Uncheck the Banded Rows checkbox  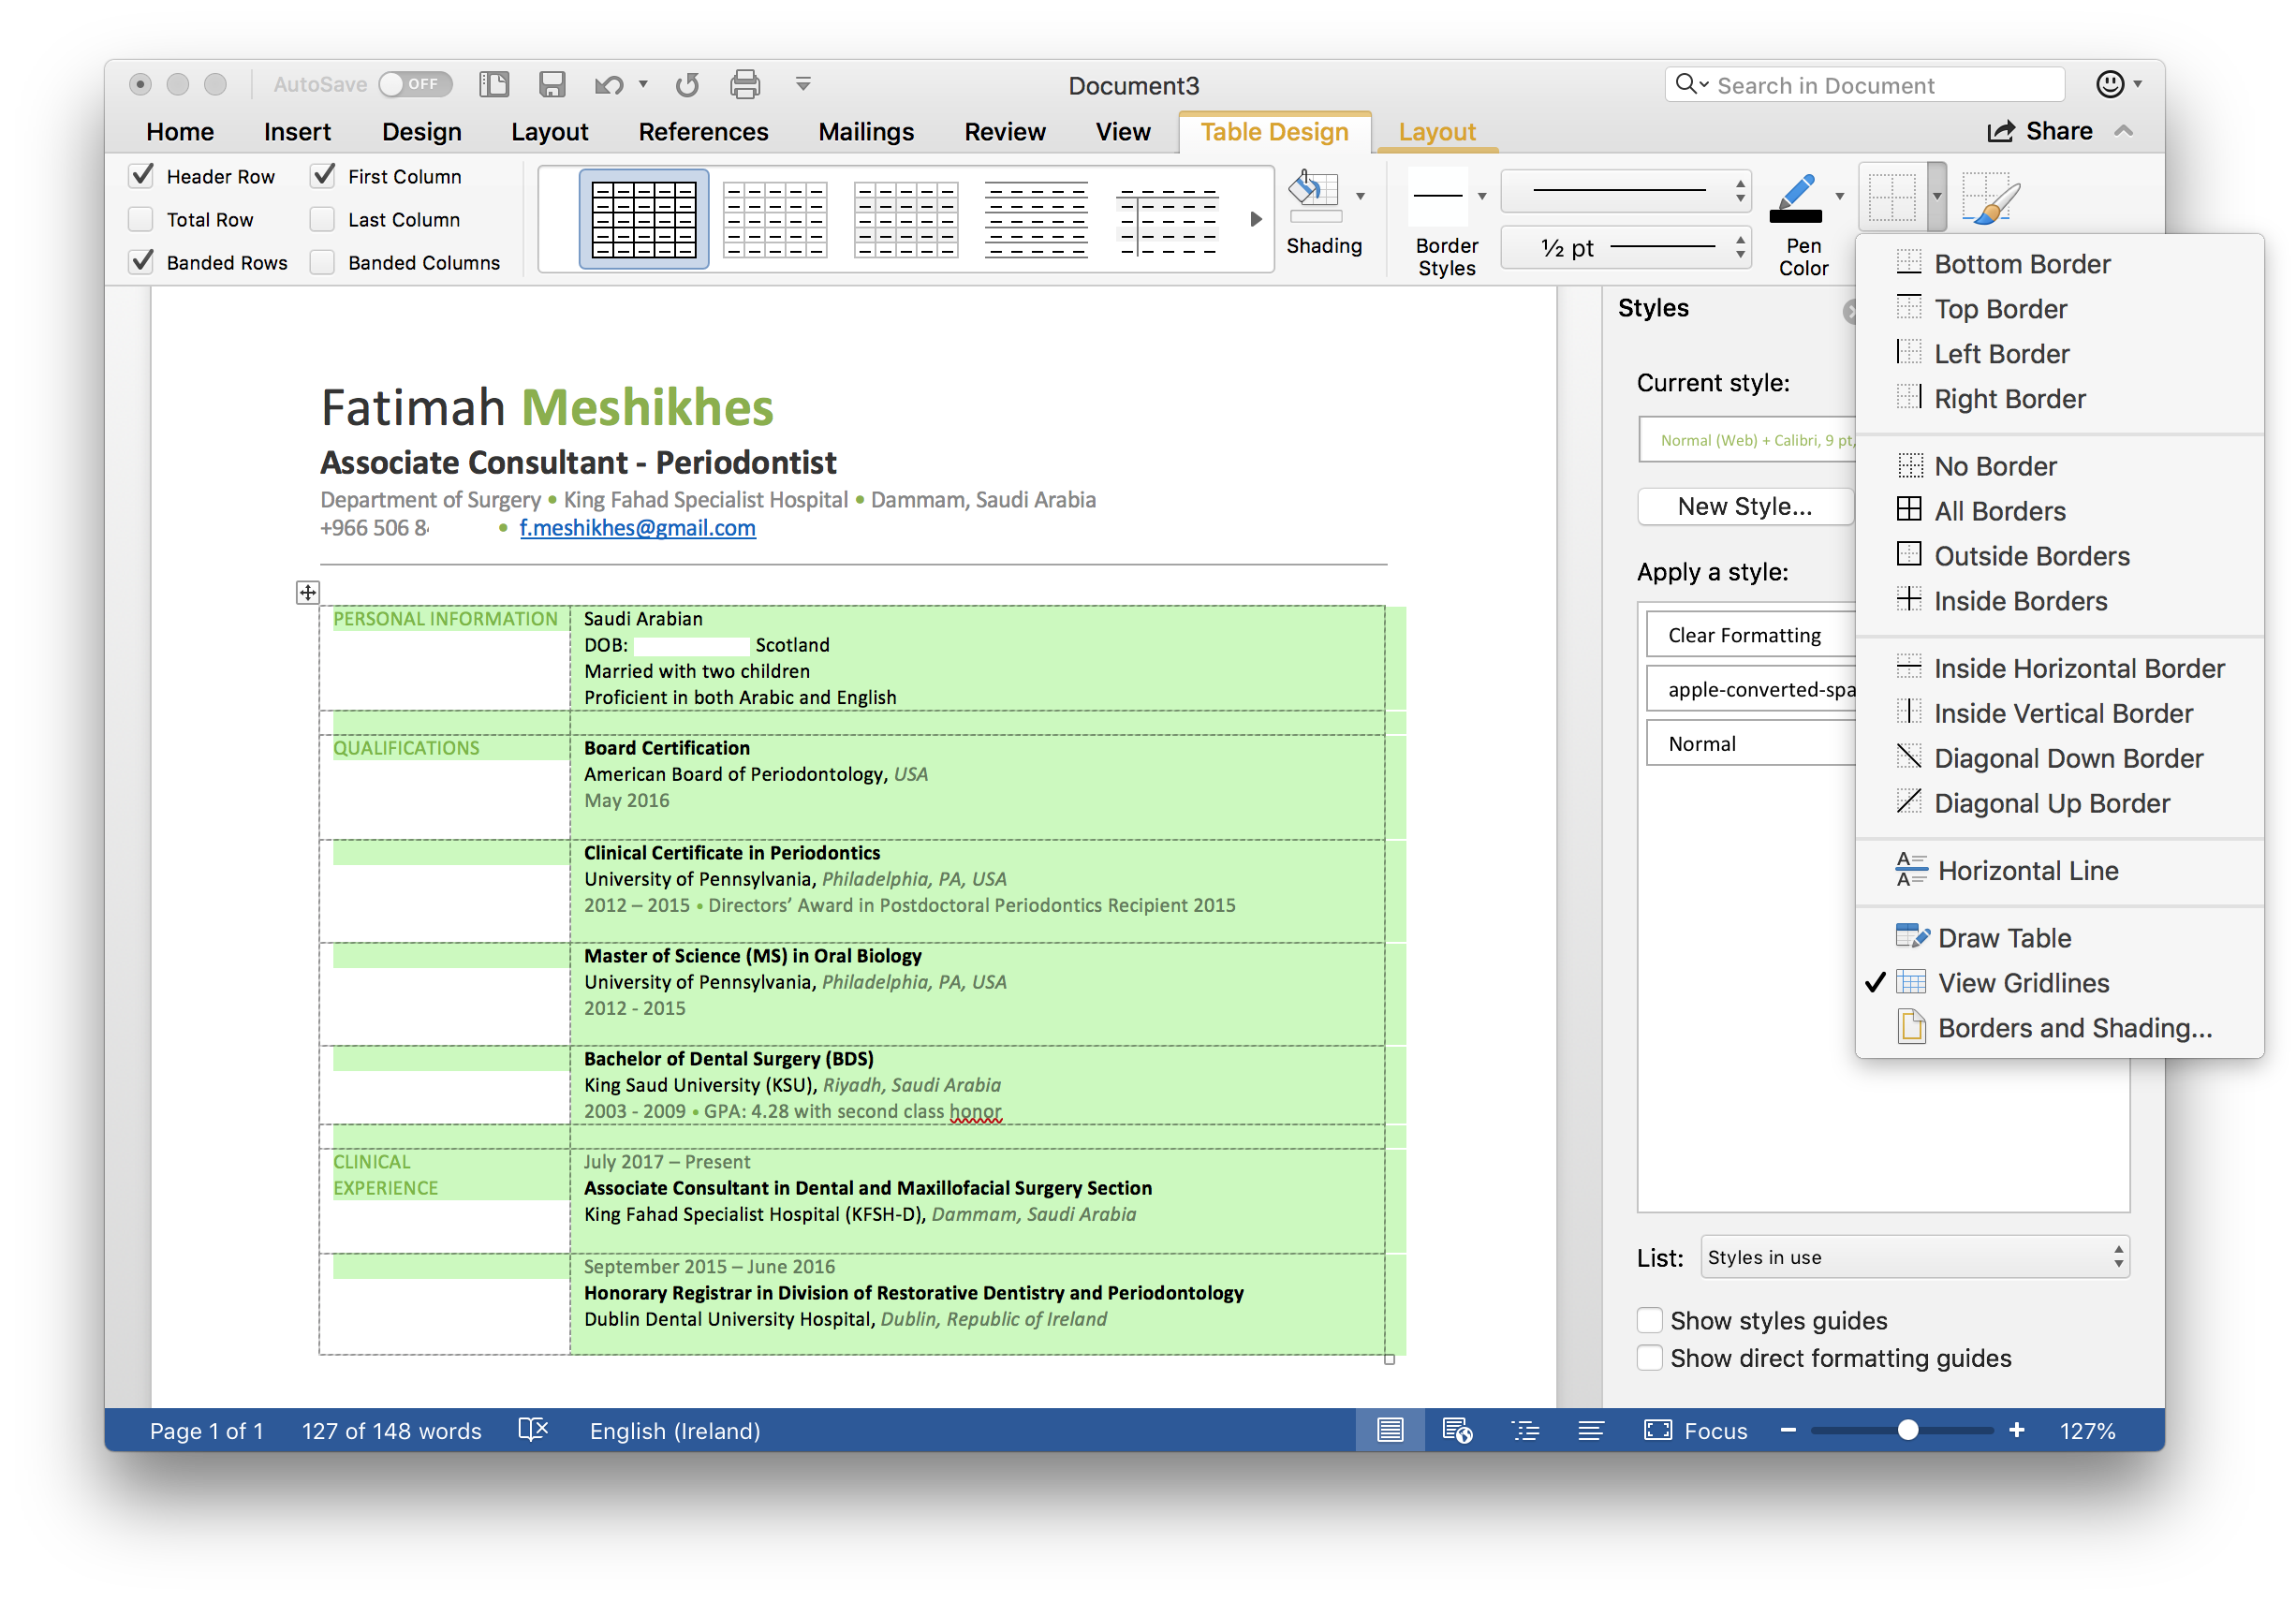pyautogui.click(x=142, y=262)
